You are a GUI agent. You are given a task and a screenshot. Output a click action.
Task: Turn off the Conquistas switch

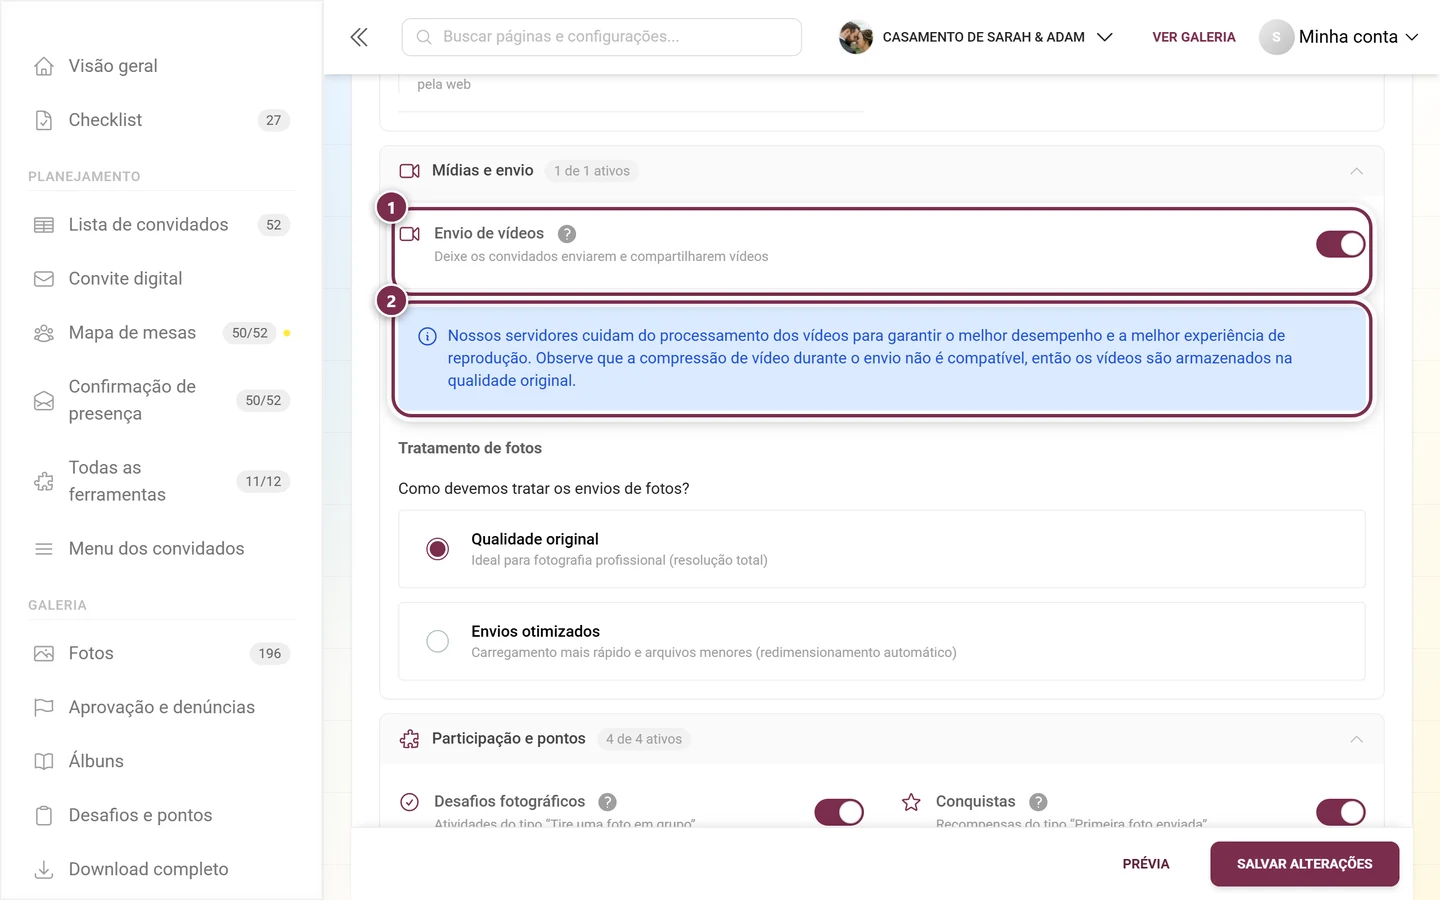[x=1340, y=812]
